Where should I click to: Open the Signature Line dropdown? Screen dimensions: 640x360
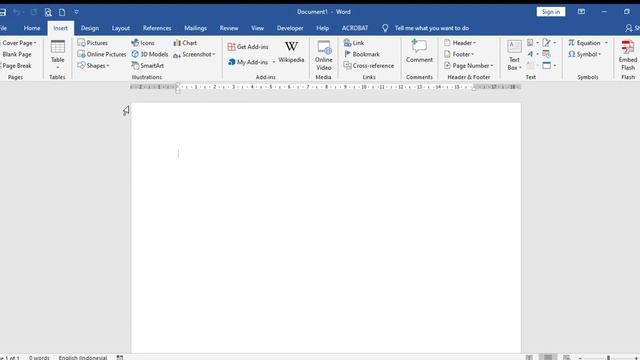pyautogui.click(x=549, y=43)
